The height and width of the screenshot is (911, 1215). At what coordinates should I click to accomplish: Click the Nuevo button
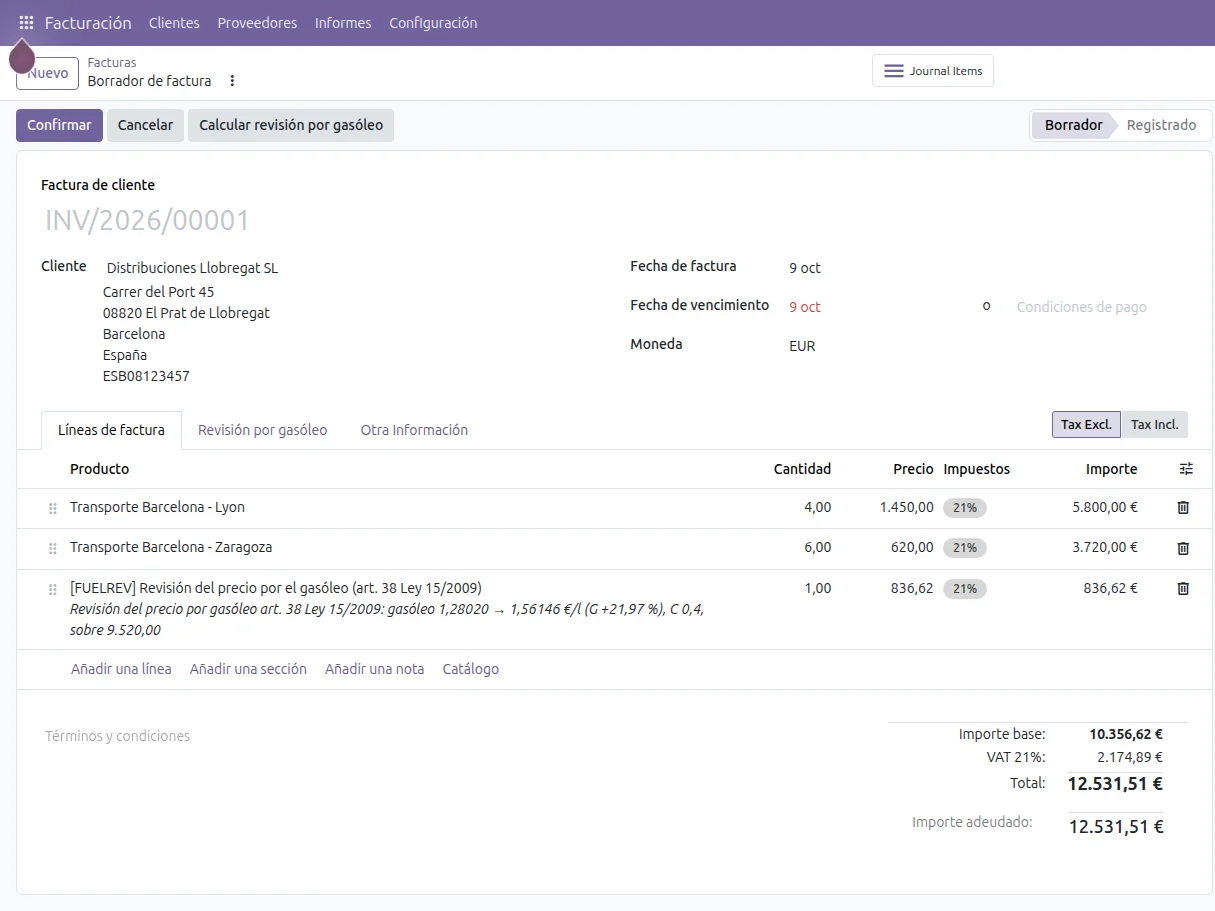click(x=48, y=73)
